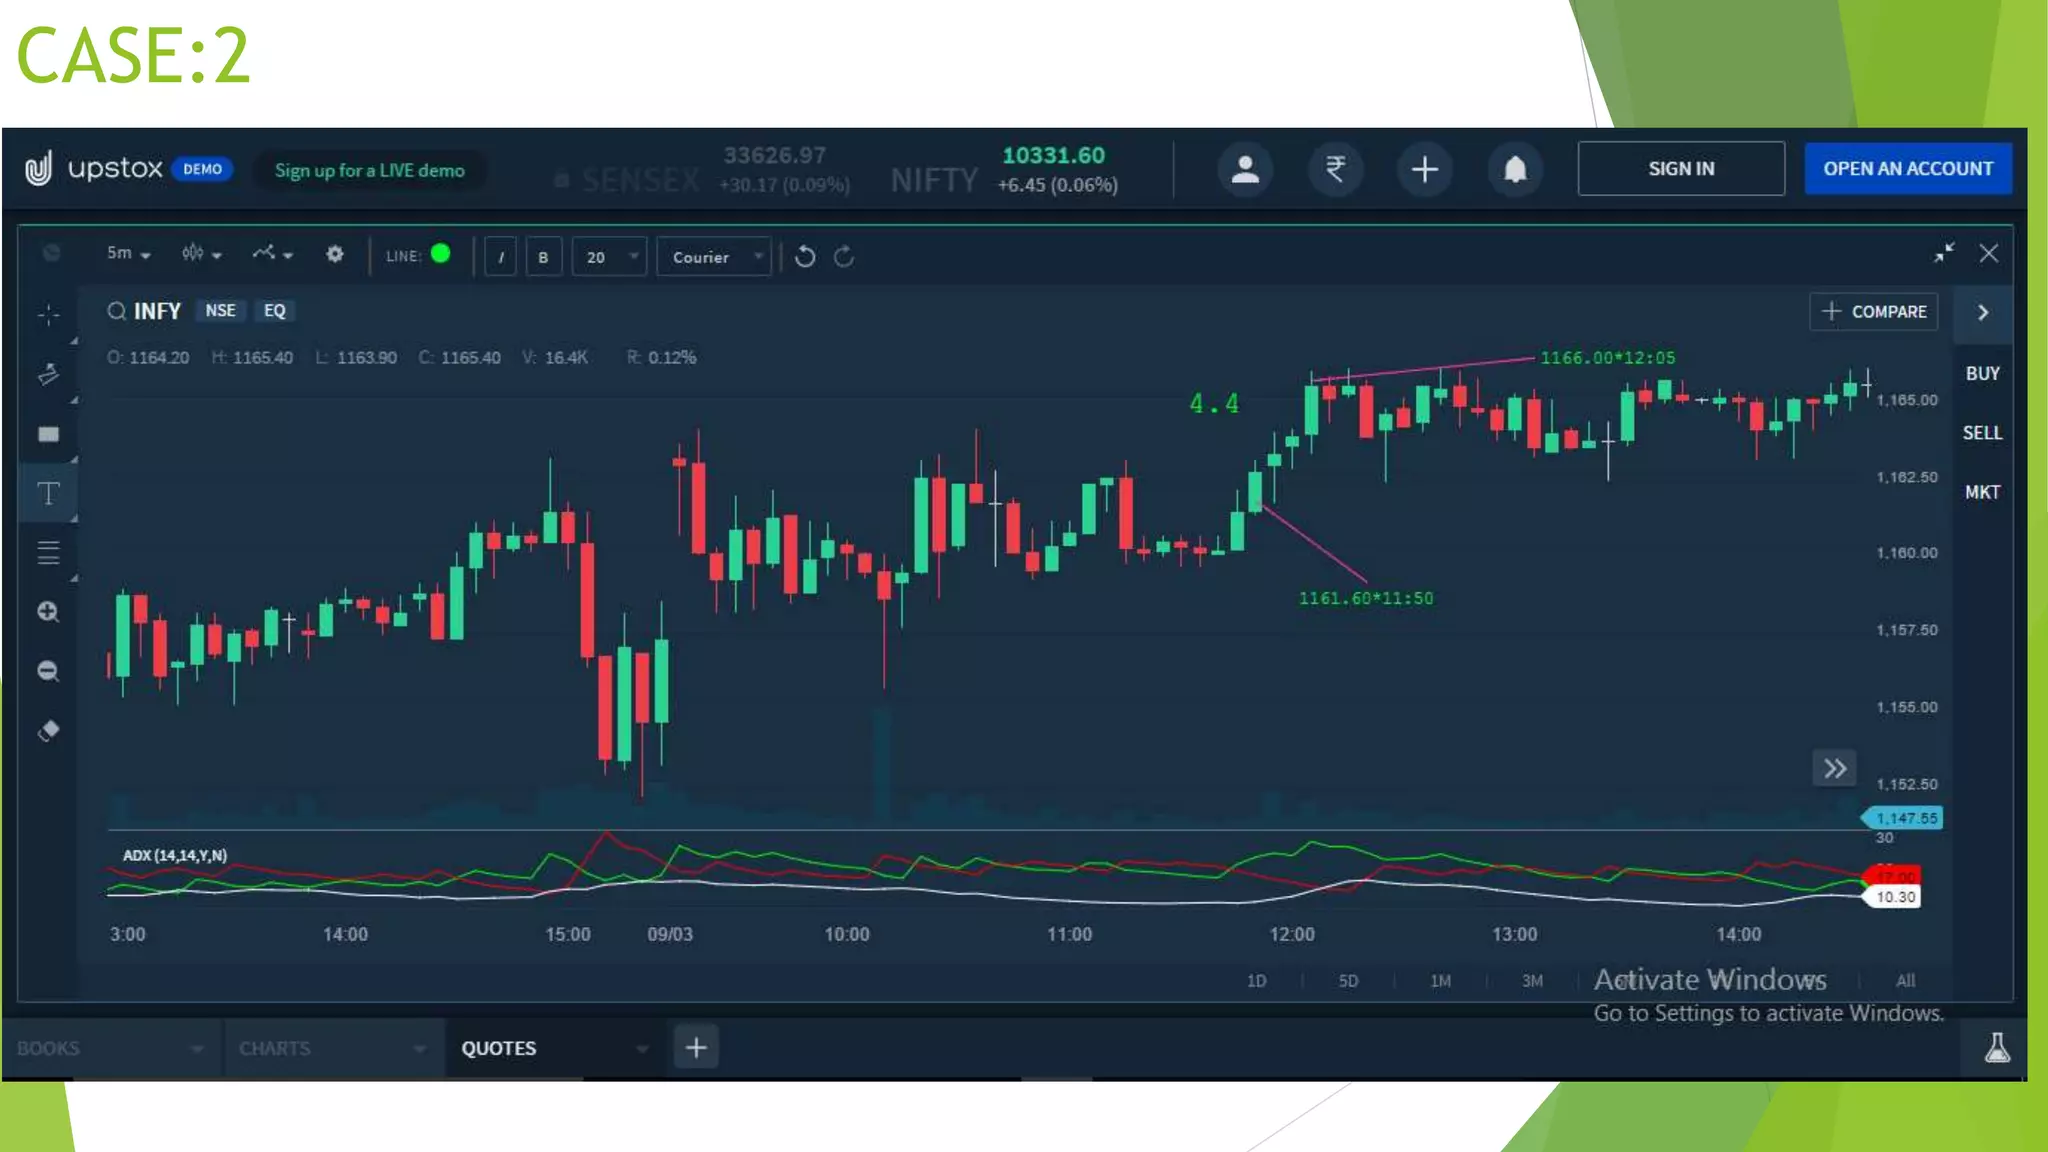The width and height of the screenshot is (2048, 1152).
Task: Select the Text annotation tool
Action: click(x=48, y=493)
